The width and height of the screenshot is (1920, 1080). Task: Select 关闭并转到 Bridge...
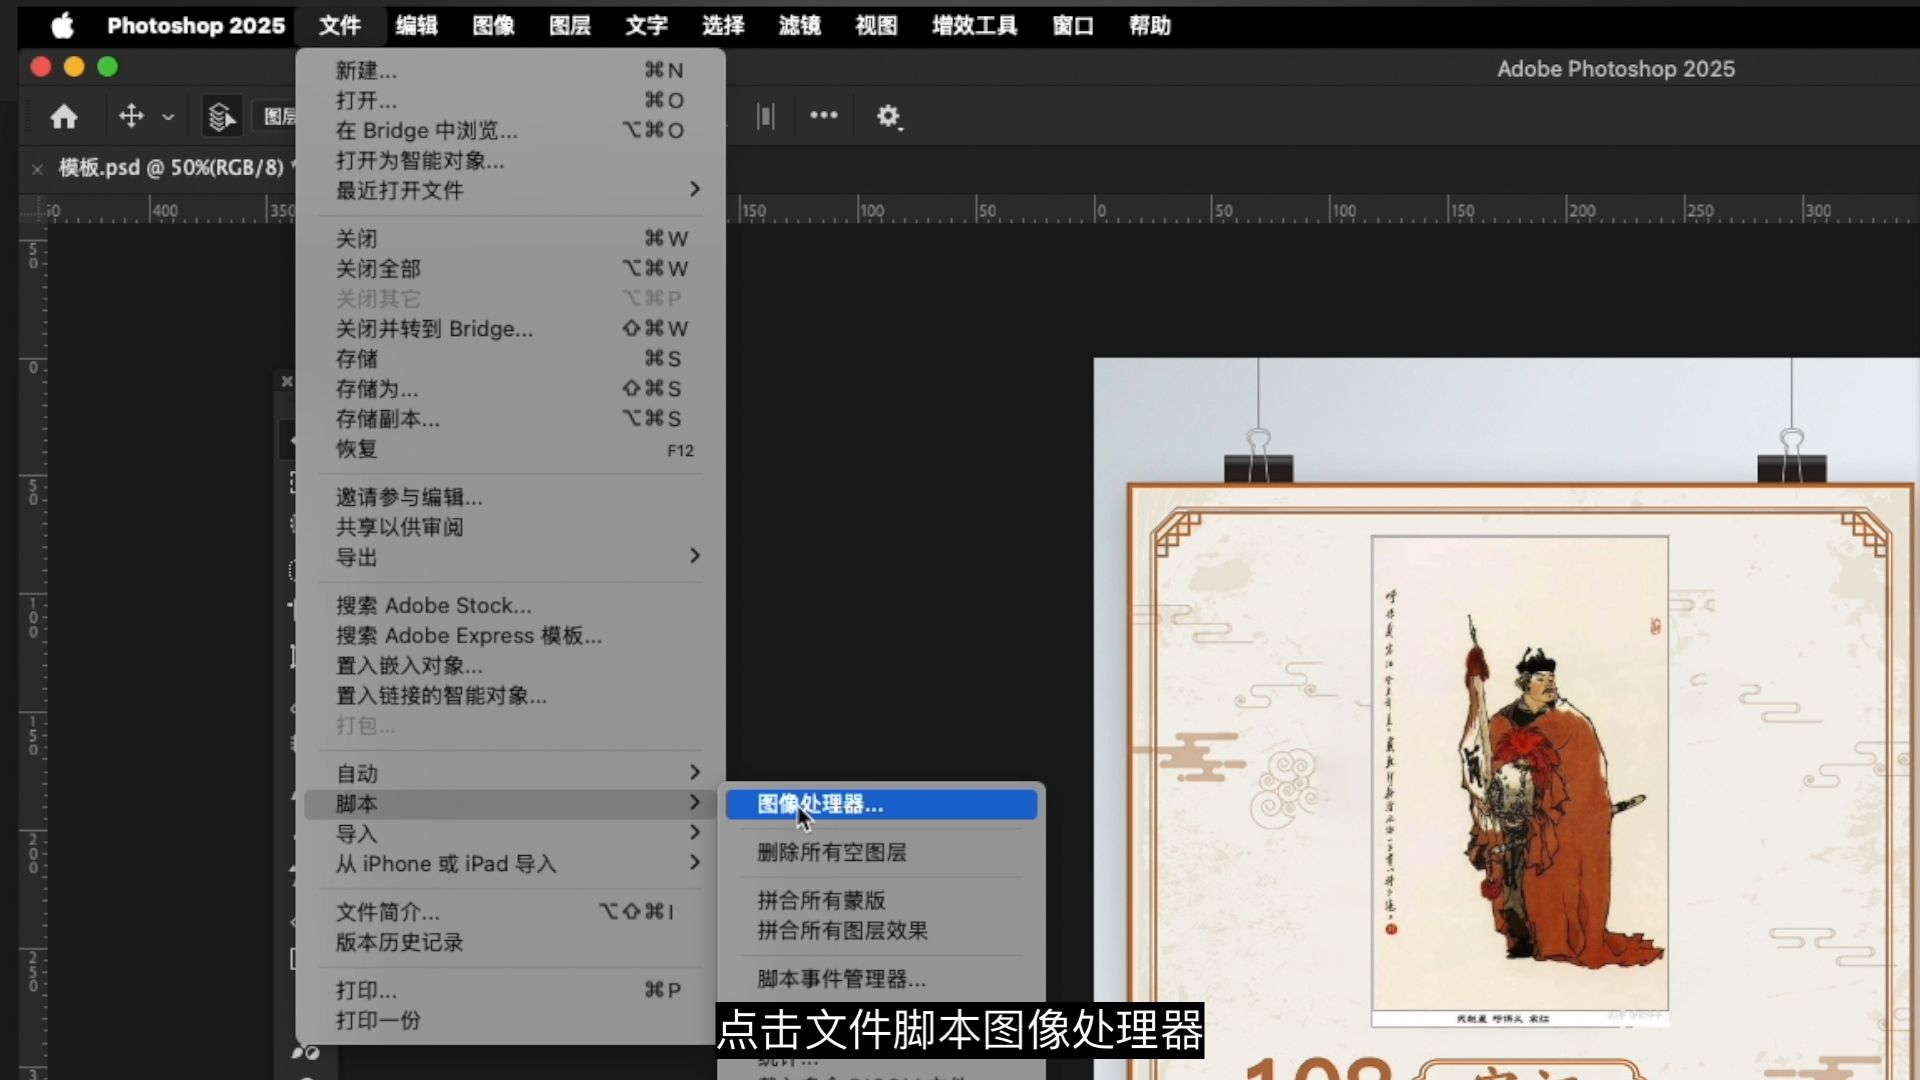[x=510, y=328]
